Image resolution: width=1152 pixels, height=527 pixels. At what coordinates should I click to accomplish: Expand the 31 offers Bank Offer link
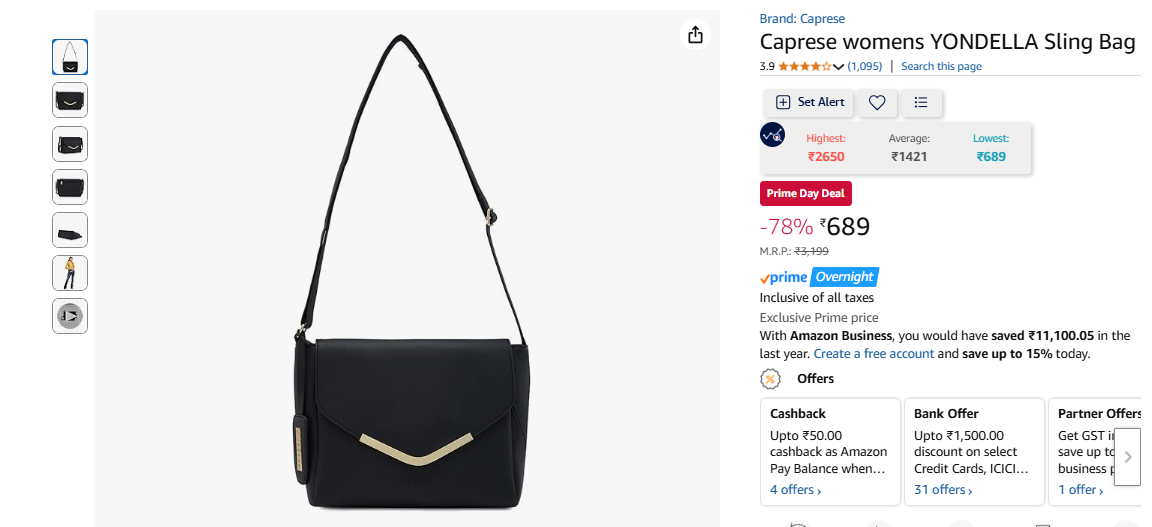coord(943,490)
